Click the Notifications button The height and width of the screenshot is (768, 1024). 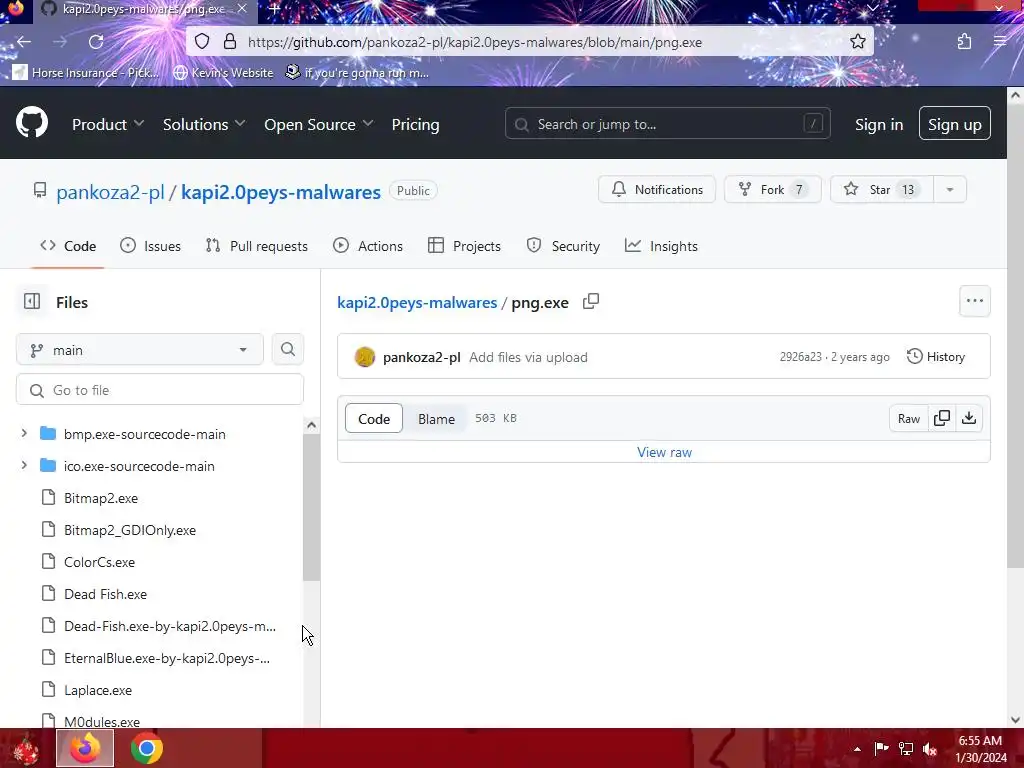[x=657, y=189]
